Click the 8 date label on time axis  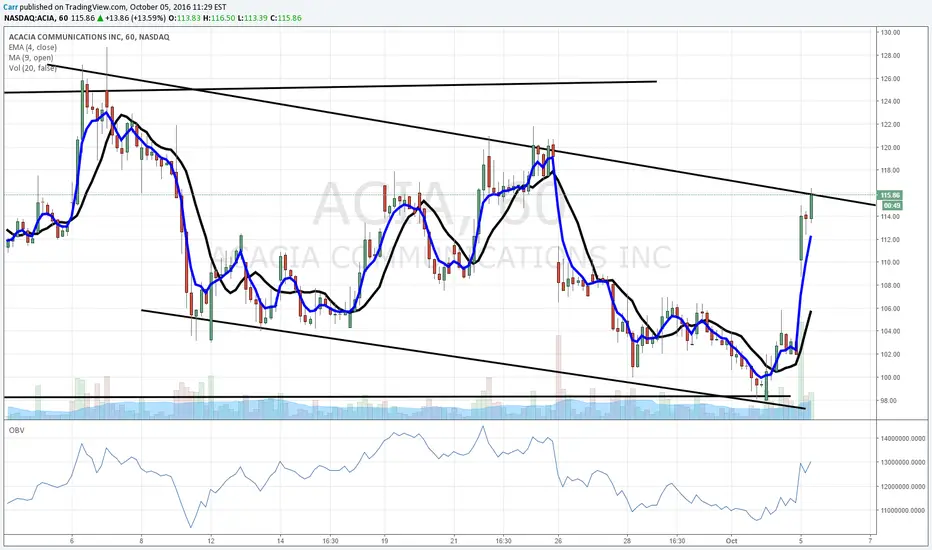(141, 541)
